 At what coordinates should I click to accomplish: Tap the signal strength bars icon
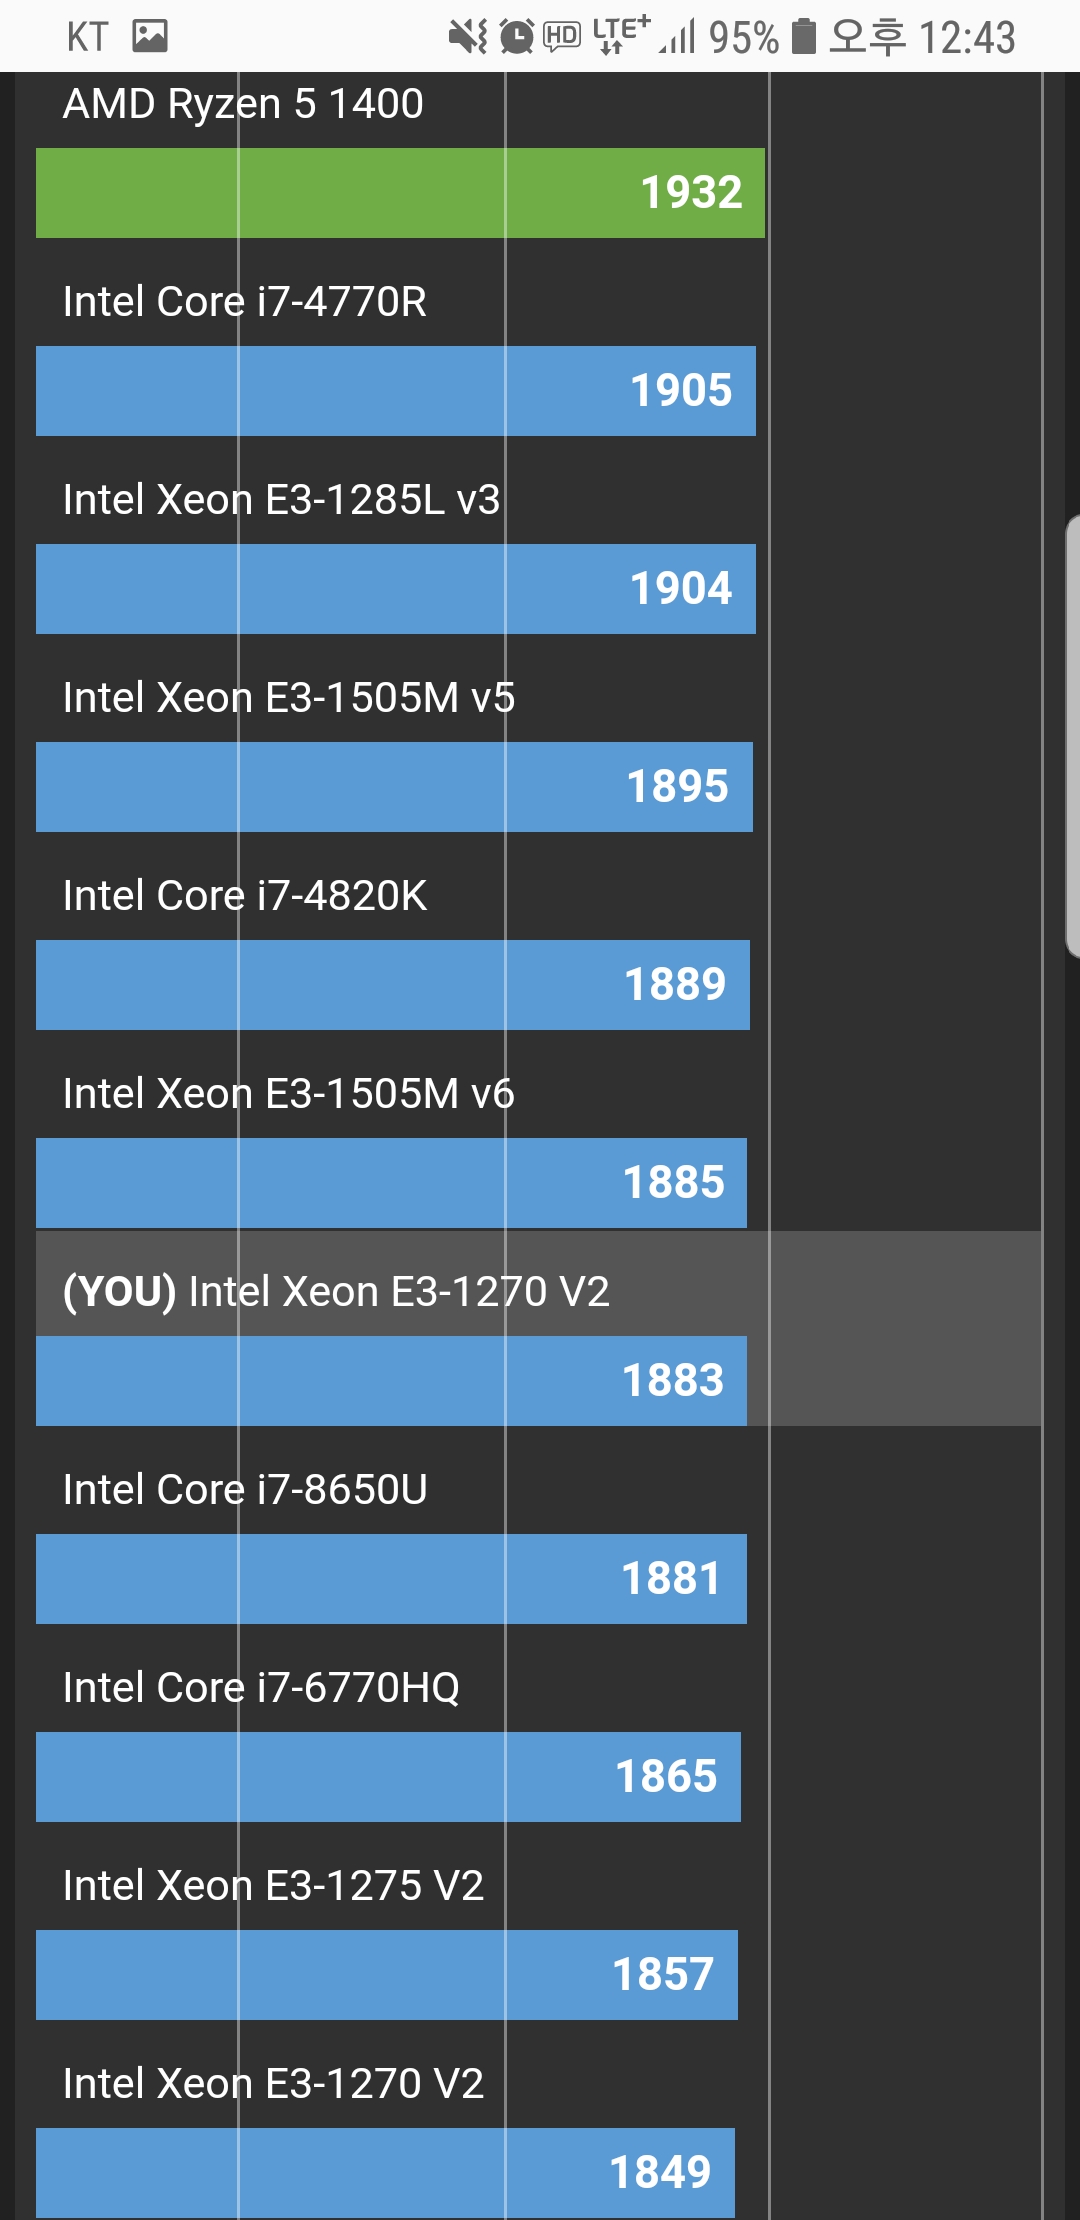[678, 38]
